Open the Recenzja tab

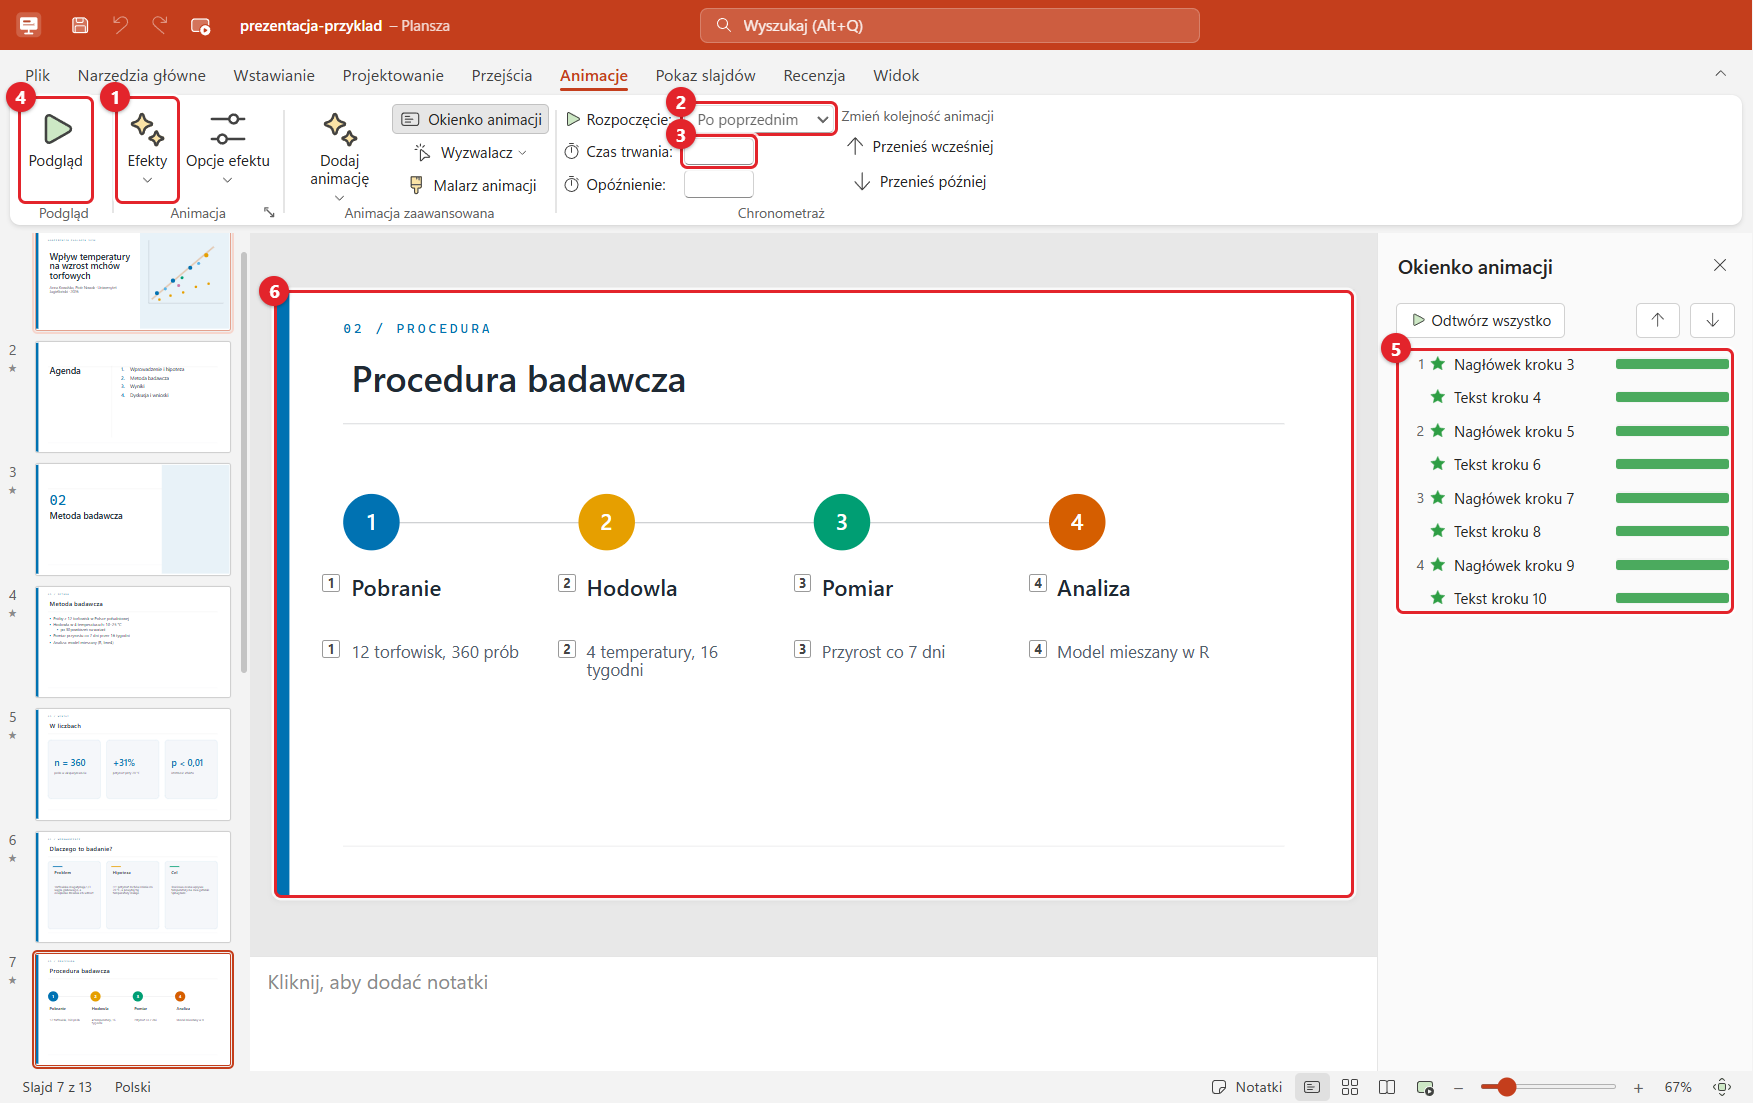coord(814,76)
